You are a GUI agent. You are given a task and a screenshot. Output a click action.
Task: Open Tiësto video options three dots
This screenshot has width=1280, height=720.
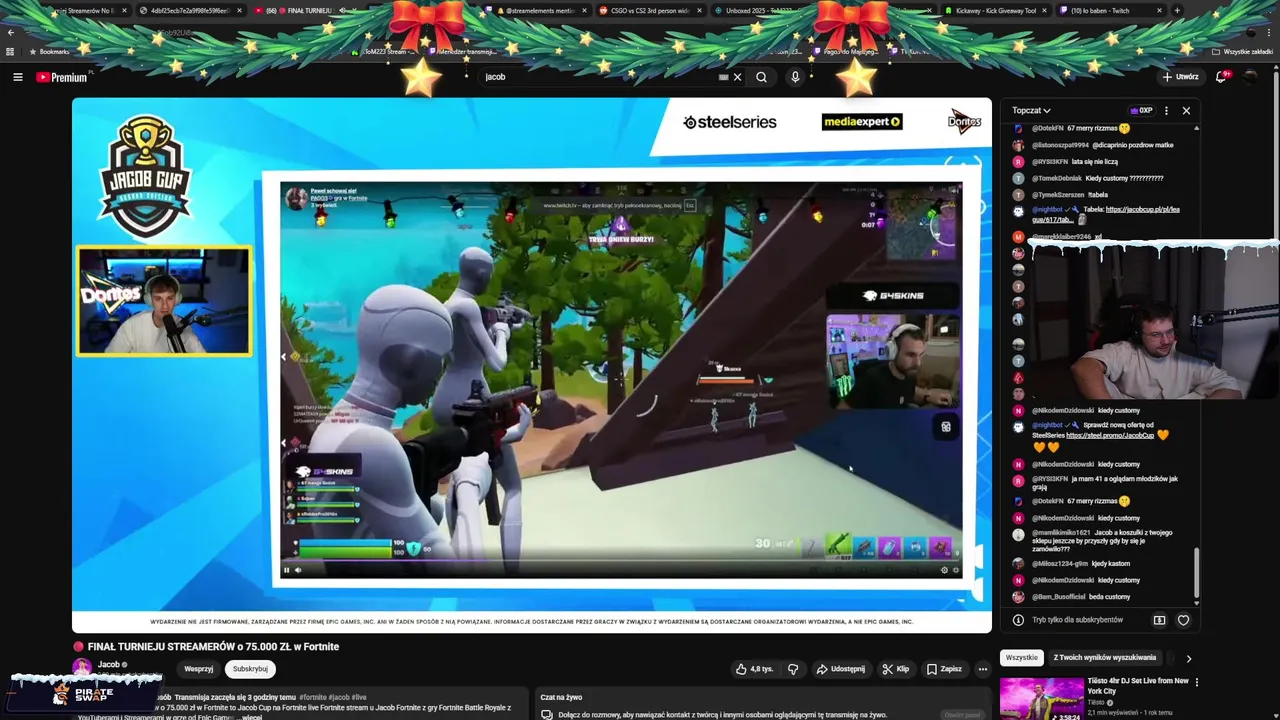(1196, 682)
